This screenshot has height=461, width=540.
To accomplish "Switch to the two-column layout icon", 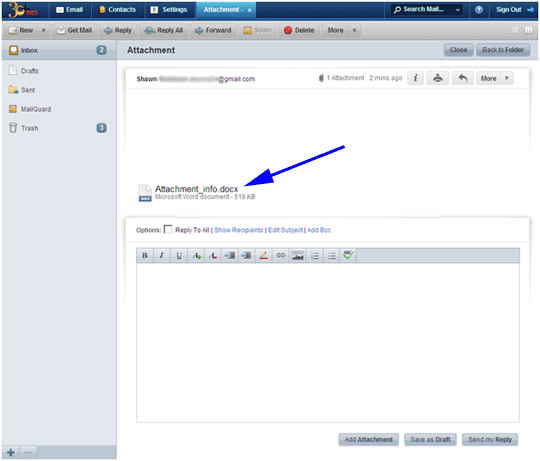I will [x=515, y=30].
